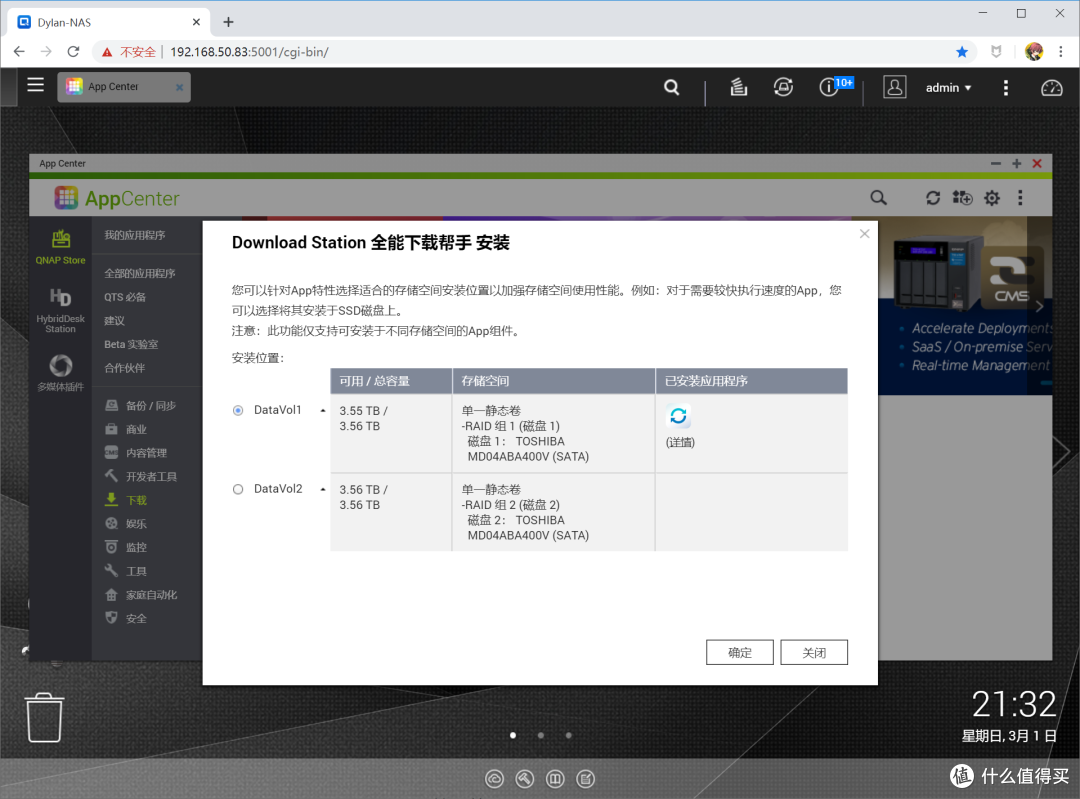
Task: Next banner arrow in AppCenter
Action: pyautogui.click(x=1039, y=306)
